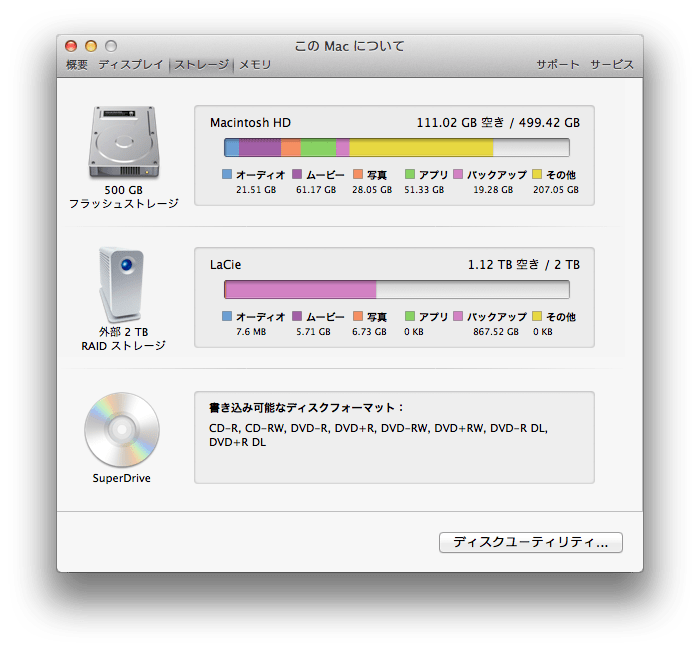Screen dimensions: 700x651
Task: Click the SuperDrive label
Action: (121, 478)
